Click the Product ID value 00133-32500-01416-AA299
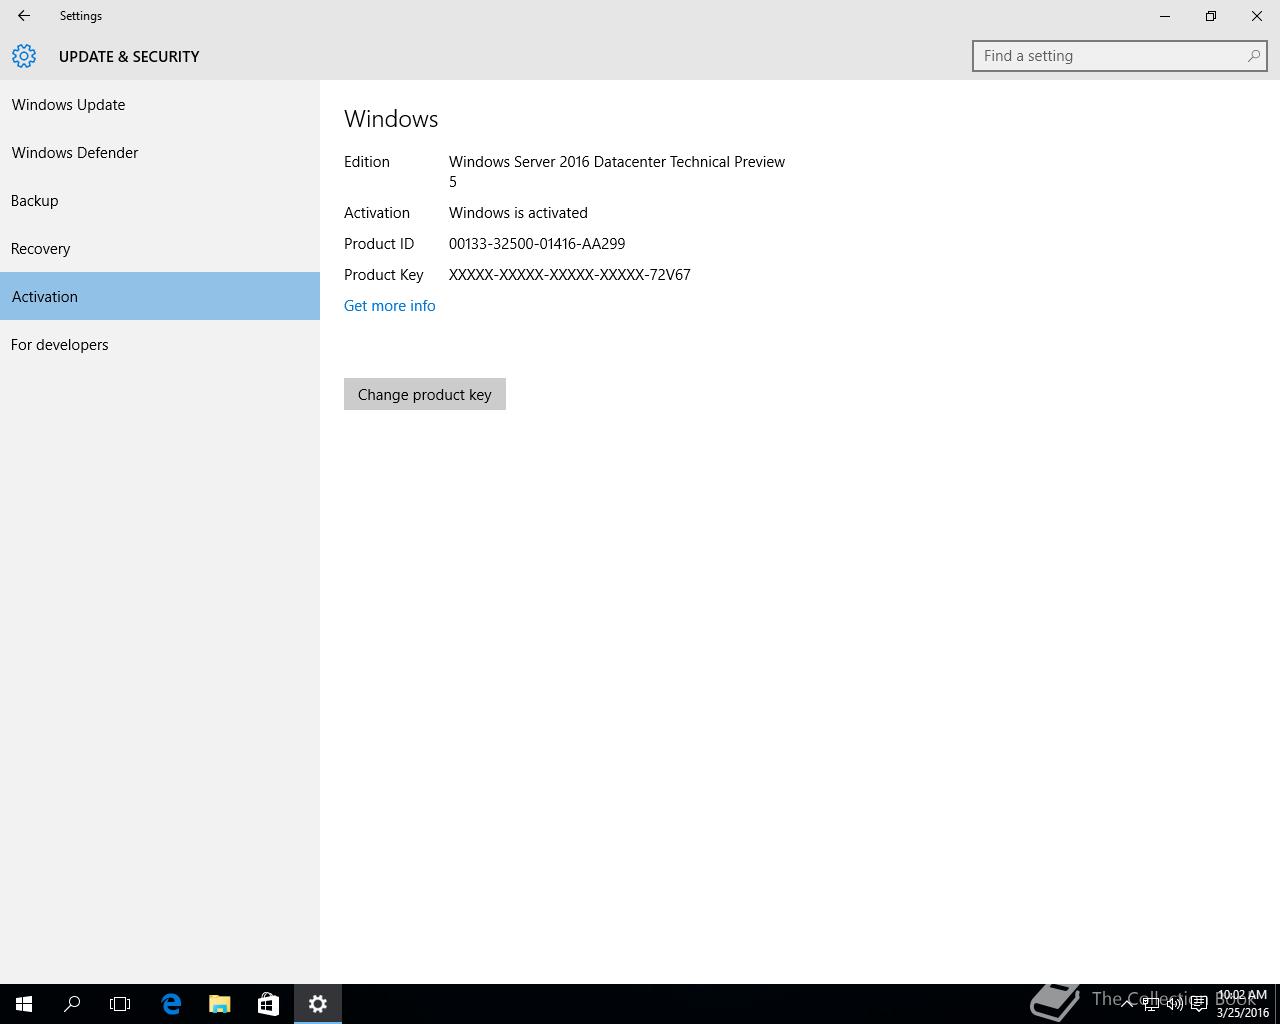 point(537,244)
